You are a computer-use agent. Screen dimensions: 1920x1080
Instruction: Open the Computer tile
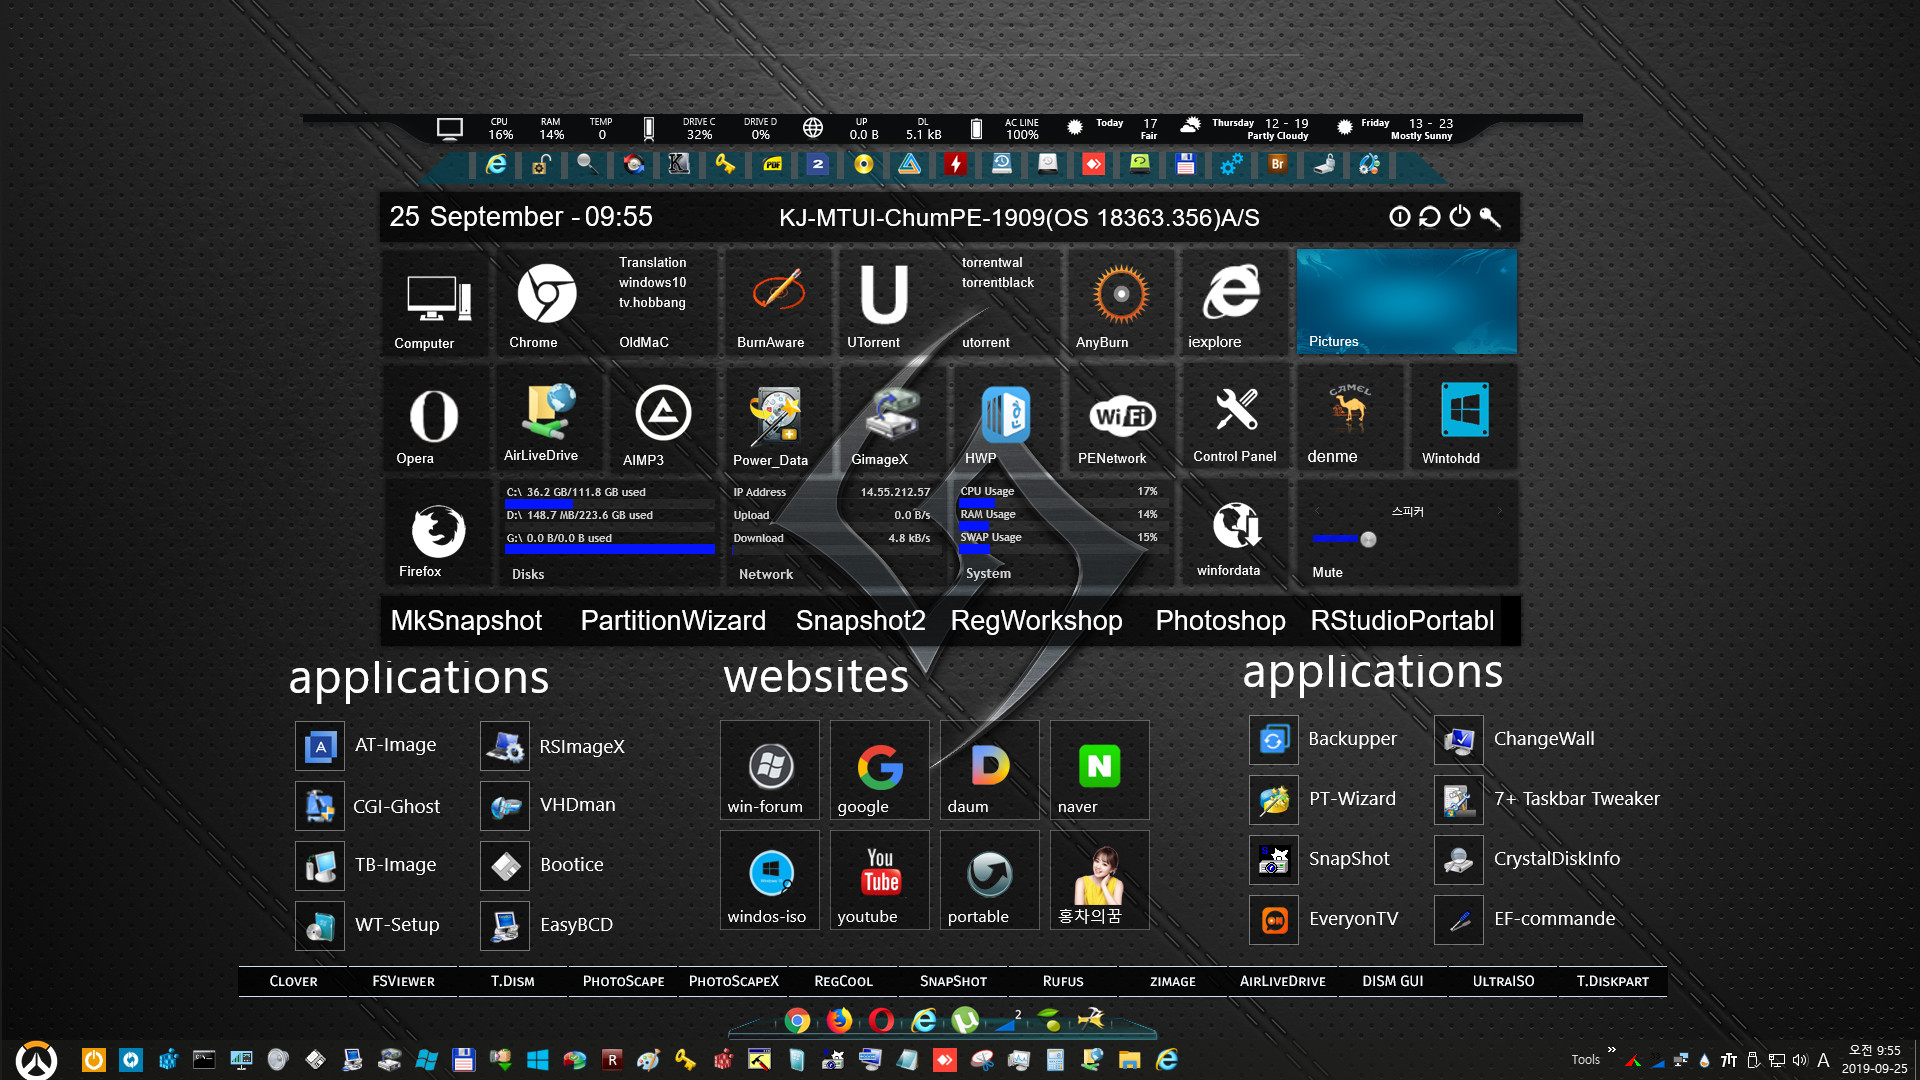(x=435, y=303)
